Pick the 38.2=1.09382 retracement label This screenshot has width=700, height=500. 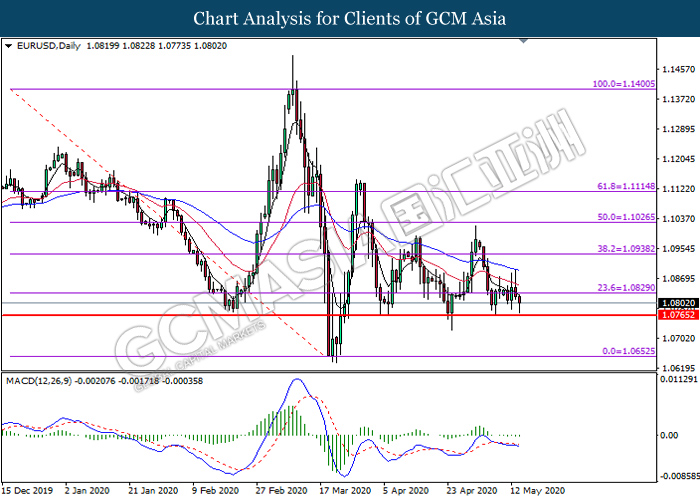(x=624, y=249)
